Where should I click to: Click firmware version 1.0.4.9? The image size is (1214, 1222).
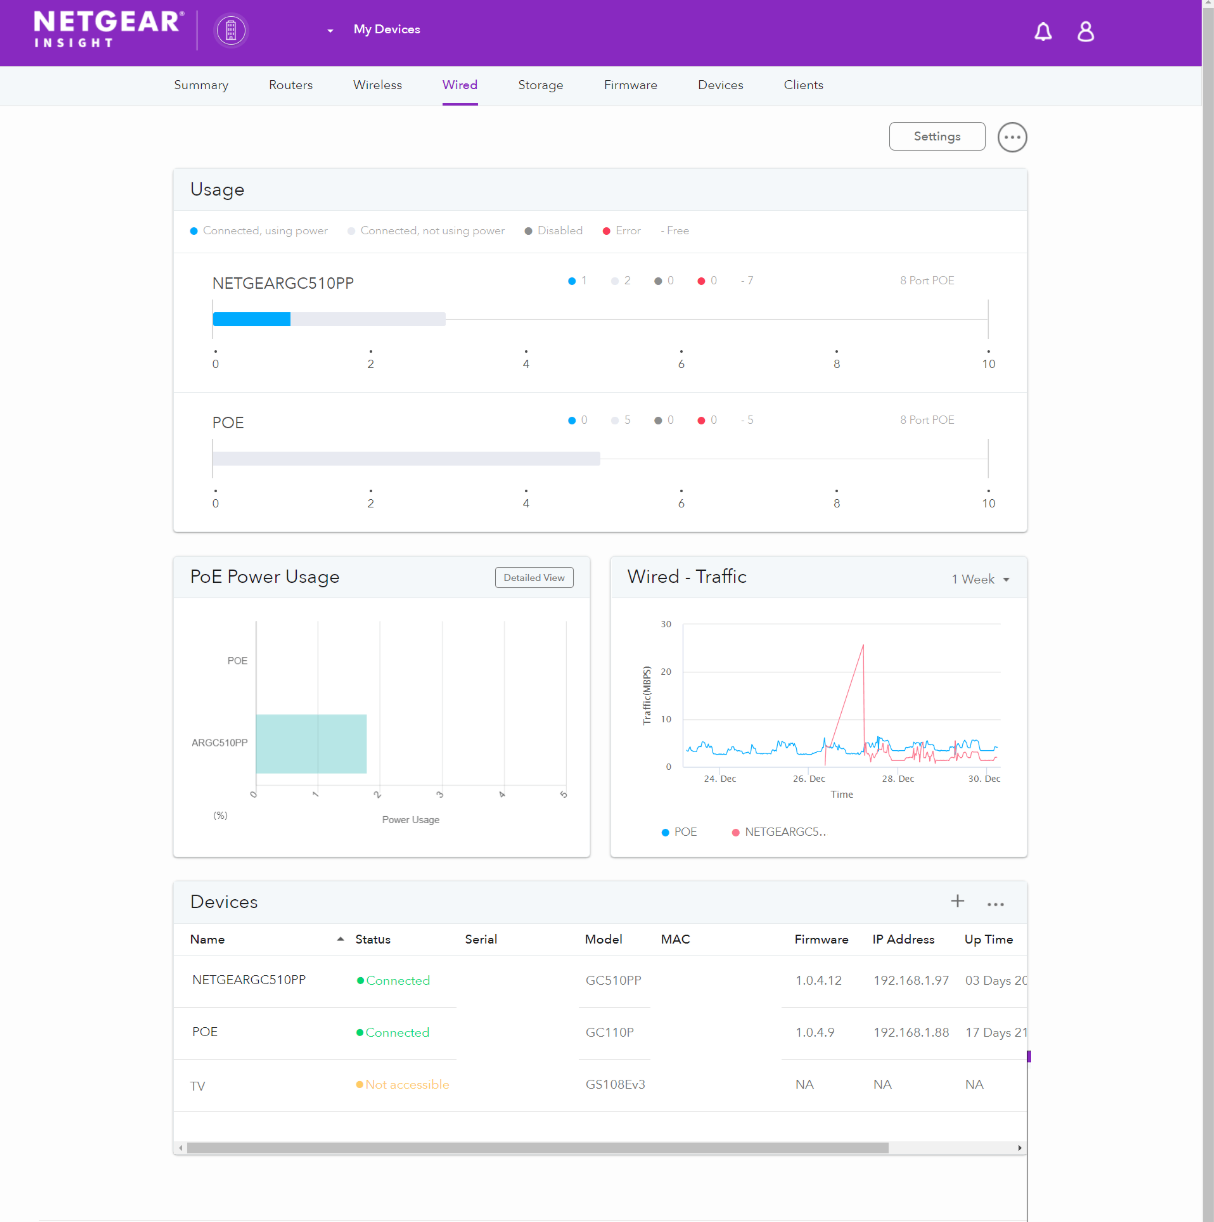coord(815,1033)
